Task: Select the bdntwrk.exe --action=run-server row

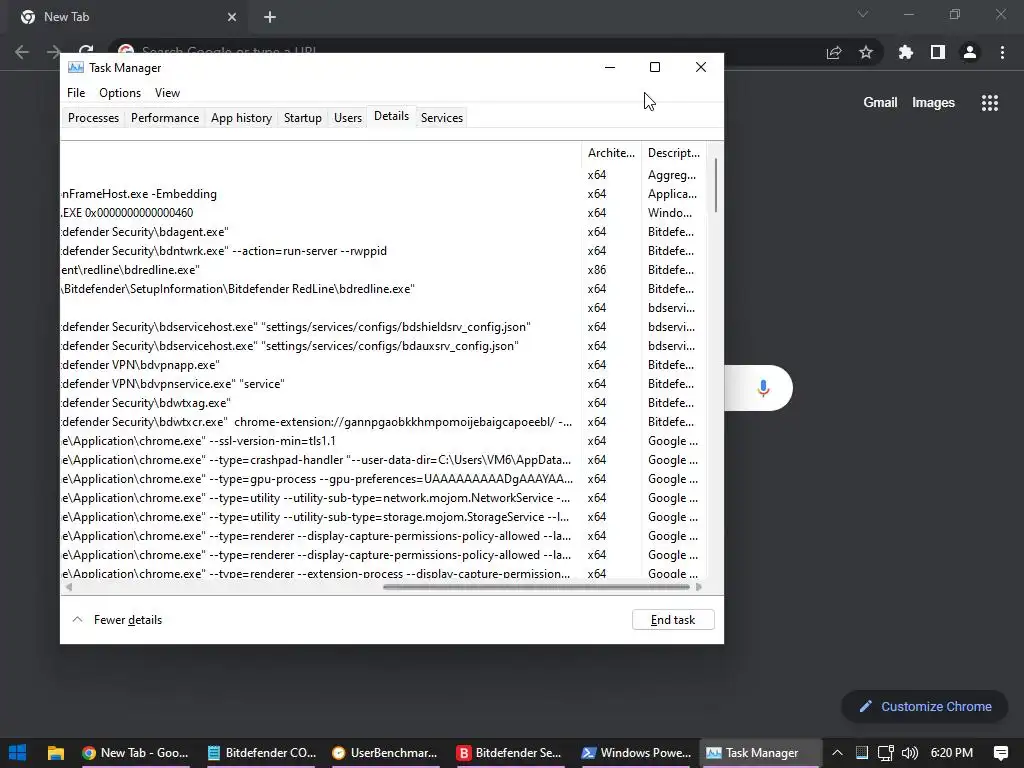Action: tap(383, 251)
